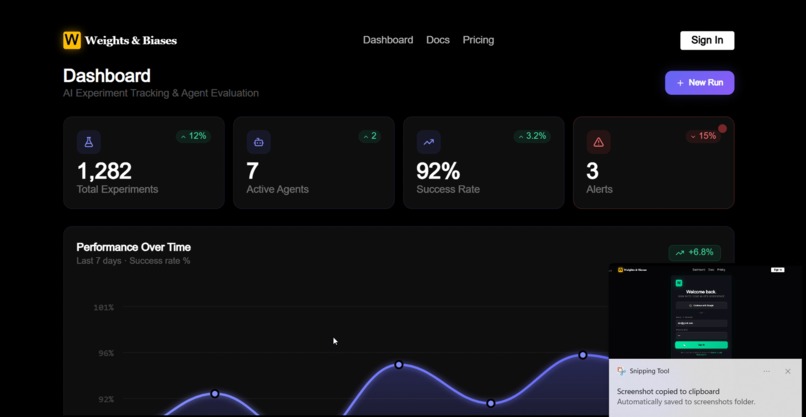Click the 3.2% increase badge

tap(532, 136)
